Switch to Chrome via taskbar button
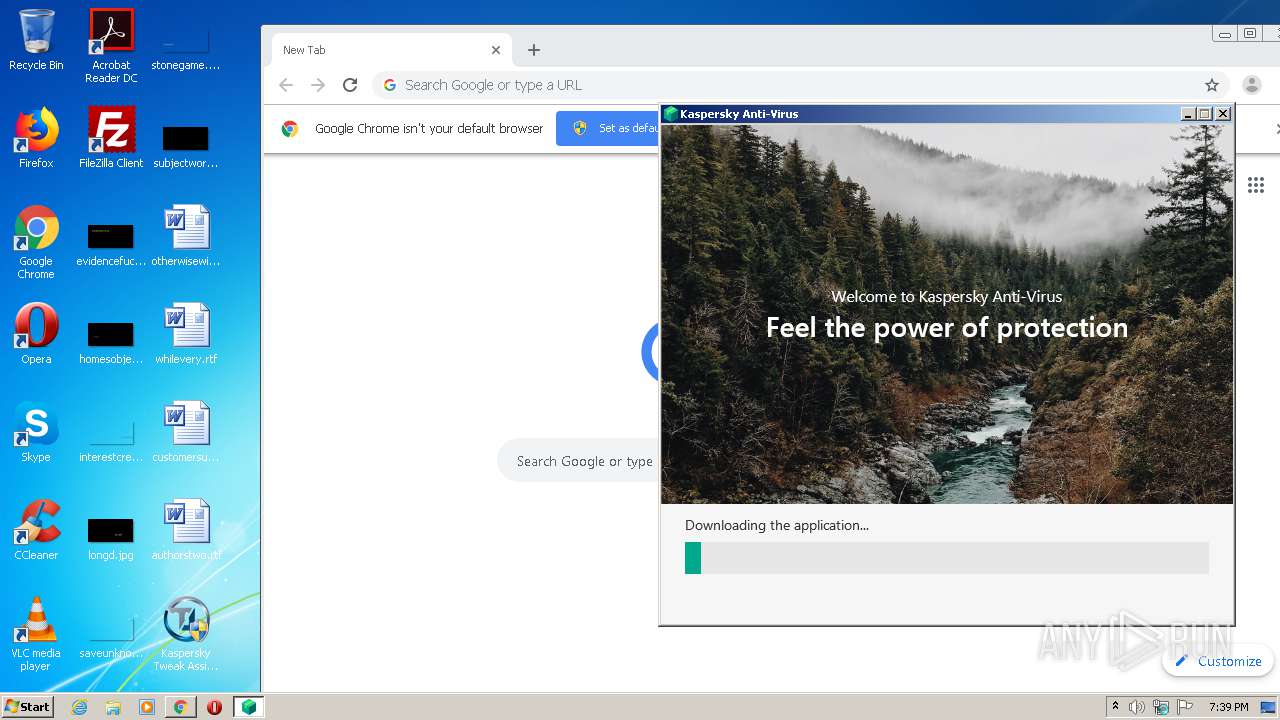The image size is (1280, 720). (x=180, y=707)
